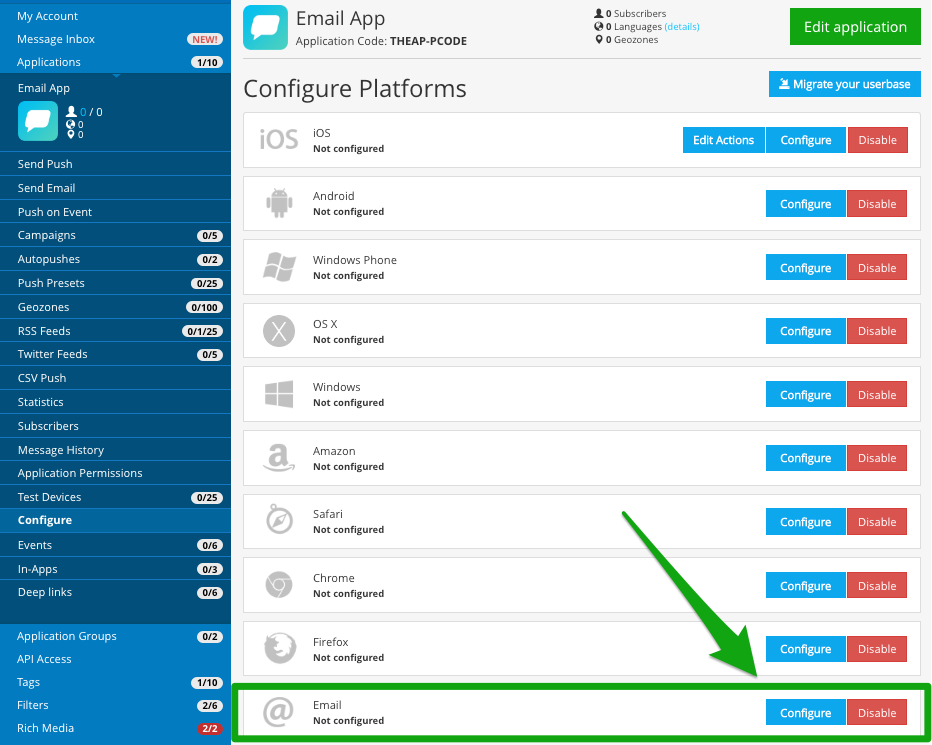932x745 pixels.
Task: Open the Edit application button
Action: point(855,27)
